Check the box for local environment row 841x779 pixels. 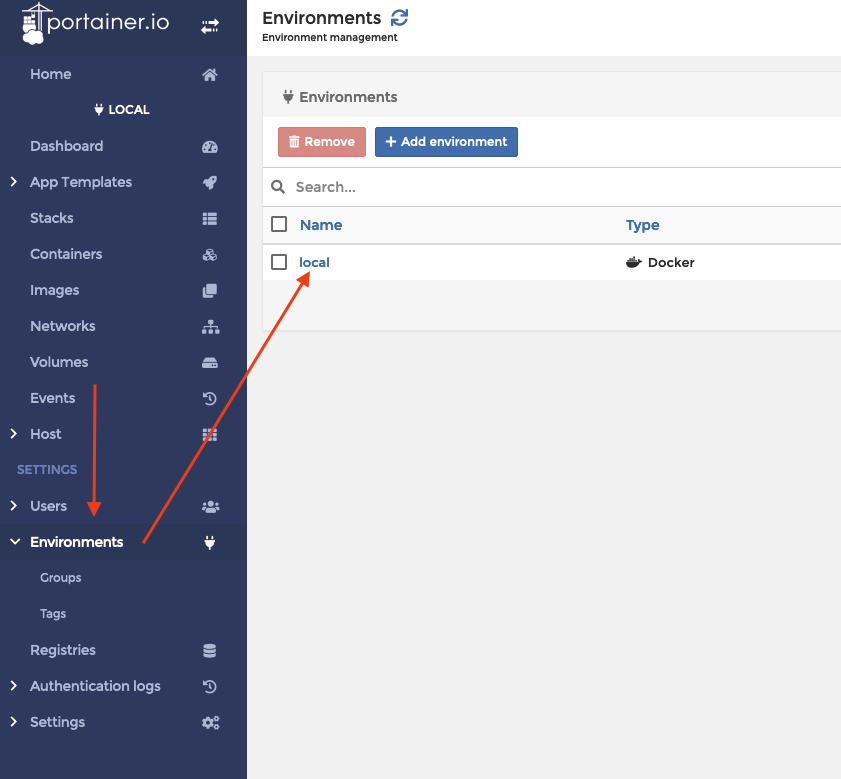(x=280, y=262)
